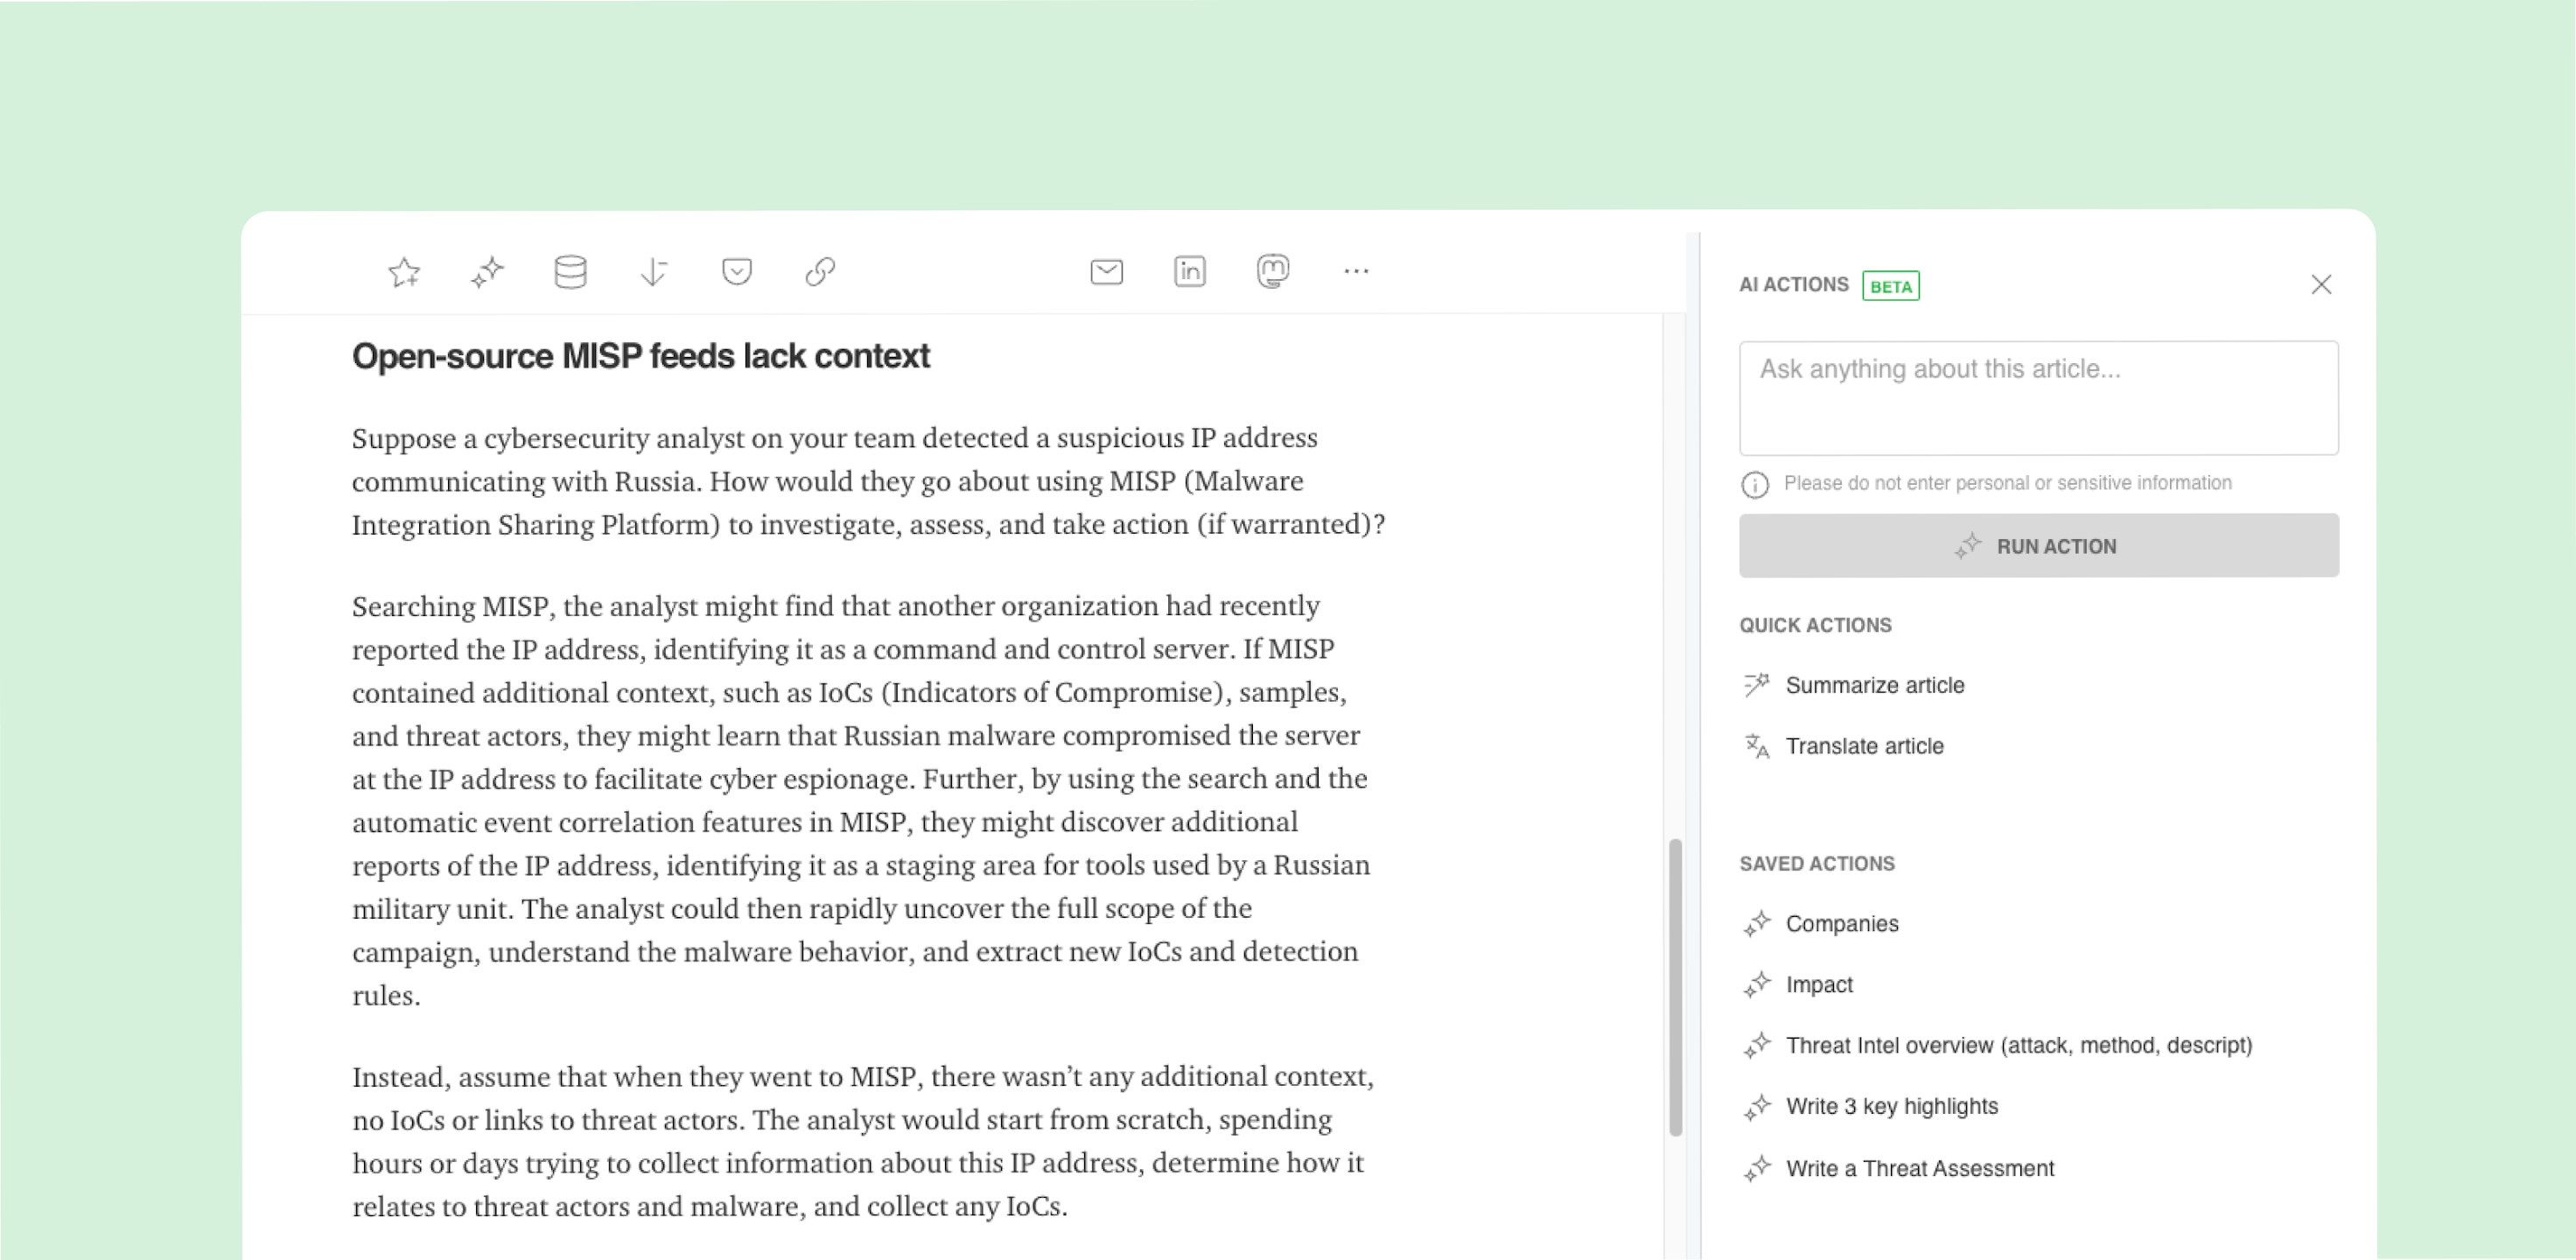Share article on Mastodon icon
Screen dimensions: 2576x1260
[x=1272, y=271]
